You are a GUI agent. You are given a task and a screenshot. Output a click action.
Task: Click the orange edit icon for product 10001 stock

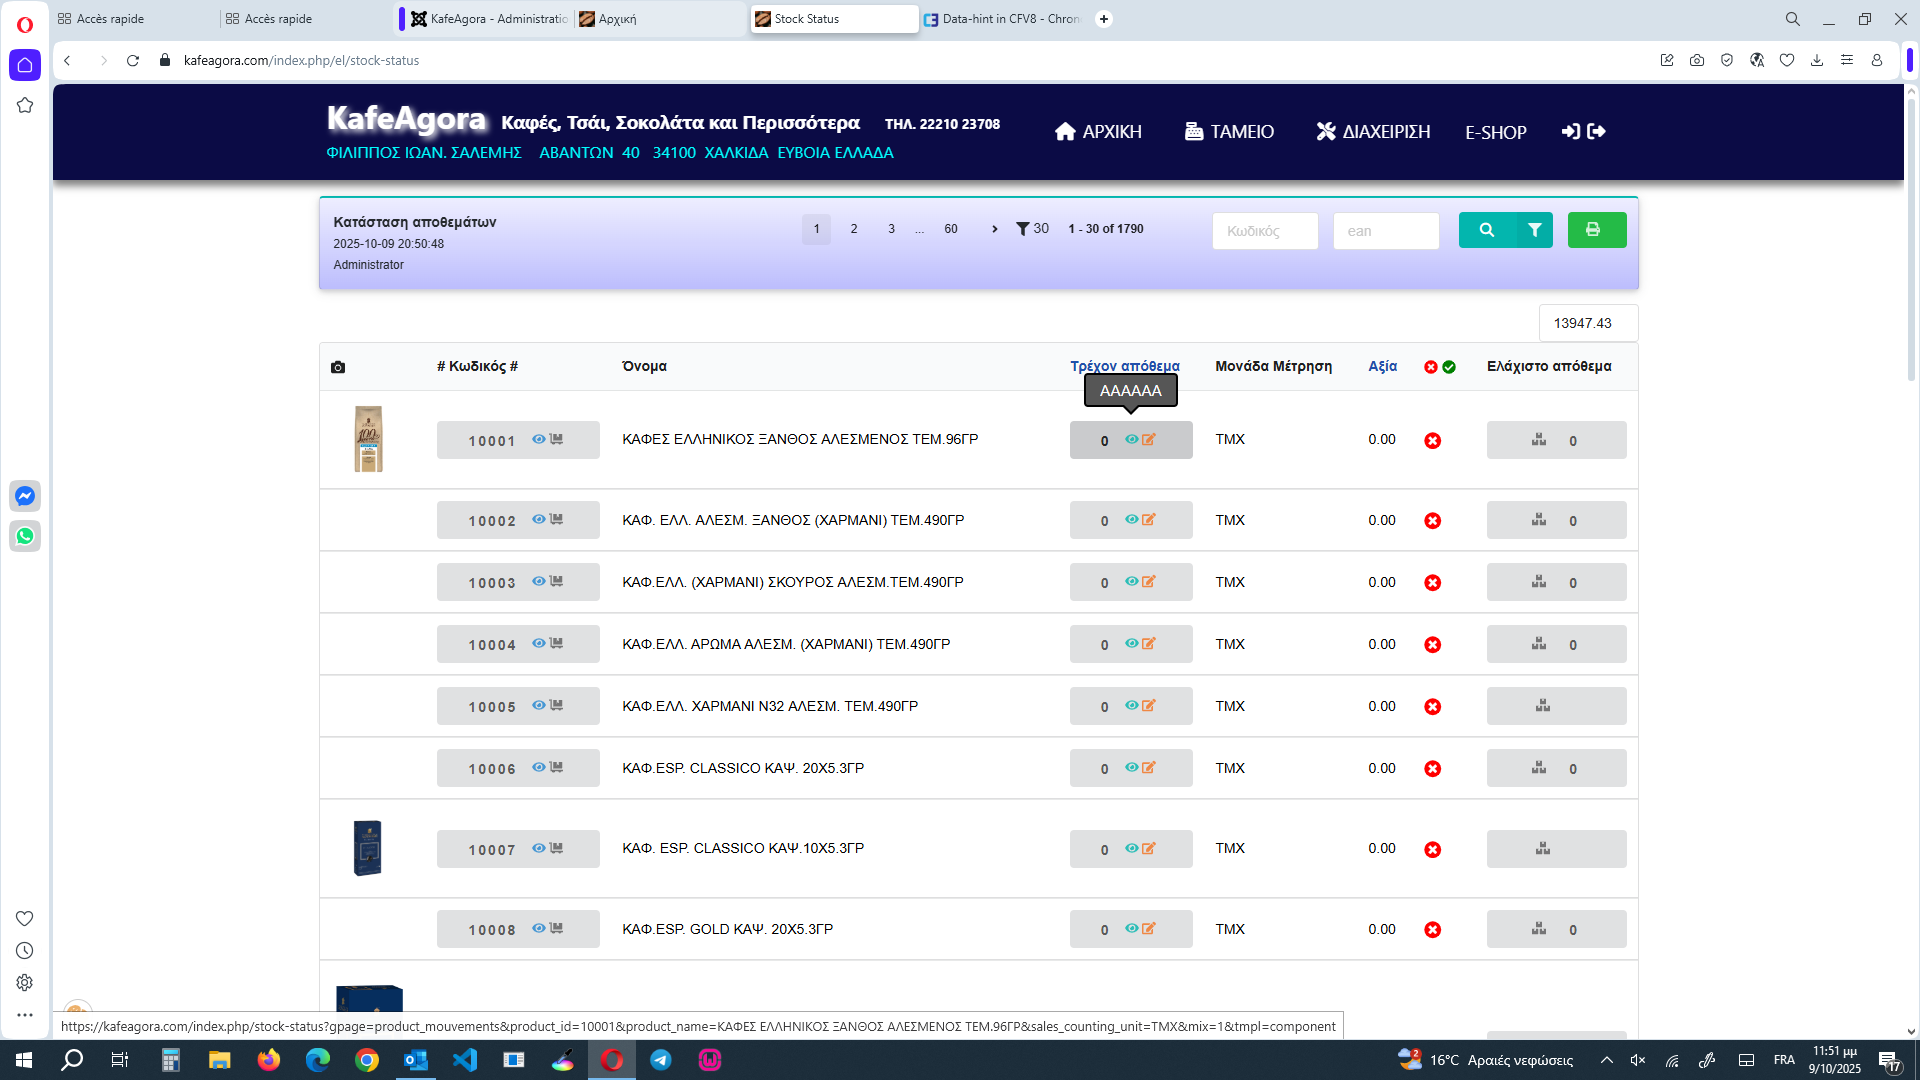(1149, 439)
